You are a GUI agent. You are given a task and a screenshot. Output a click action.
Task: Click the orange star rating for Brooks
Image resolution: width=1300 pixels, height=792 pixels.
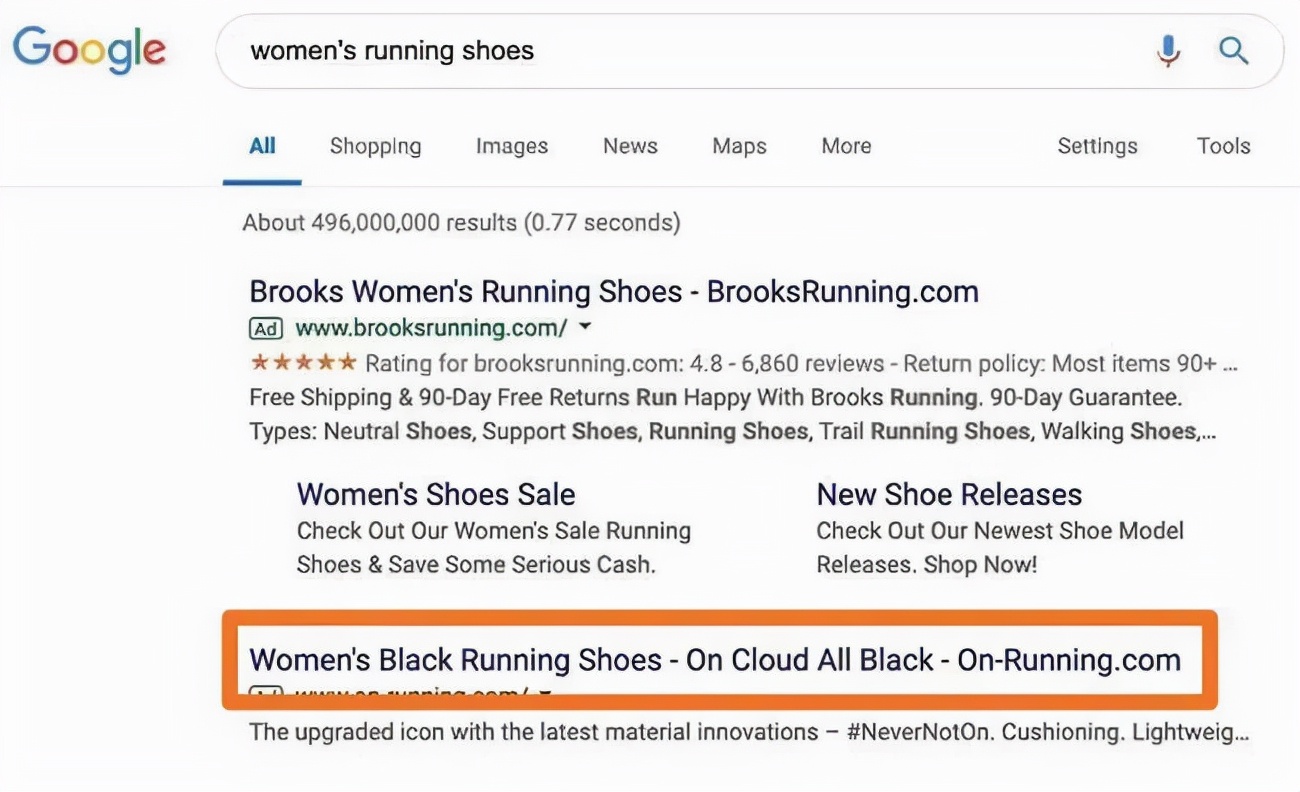(x=302, y=362)
